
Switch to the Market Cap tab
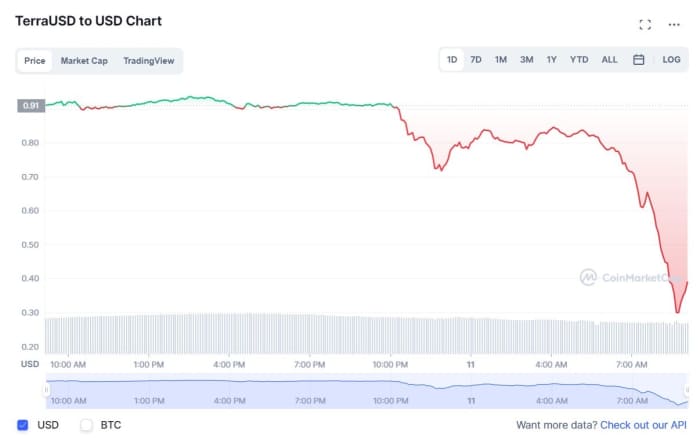click(84, 61)
